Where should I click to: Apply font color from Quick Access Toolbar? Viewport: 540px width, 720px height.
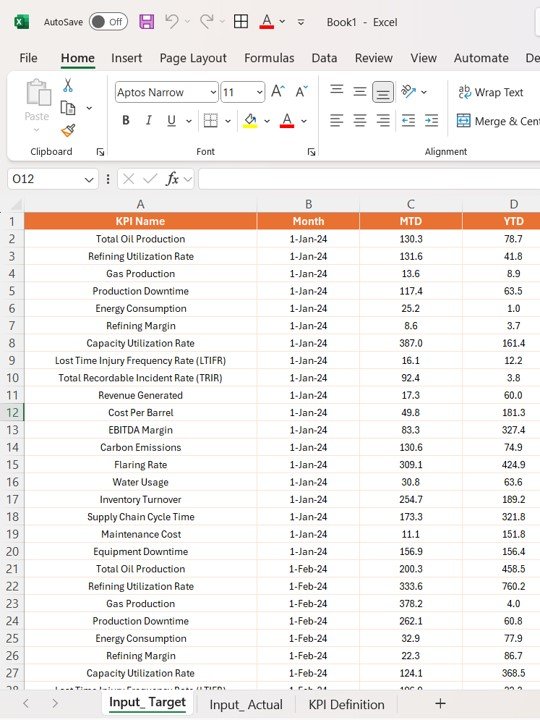[x=267, y=22]
